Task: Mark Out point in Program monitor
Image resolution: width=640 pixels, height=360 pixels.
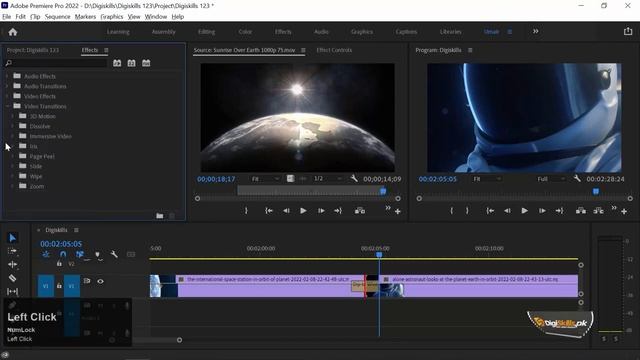Action: pos(467,211)
